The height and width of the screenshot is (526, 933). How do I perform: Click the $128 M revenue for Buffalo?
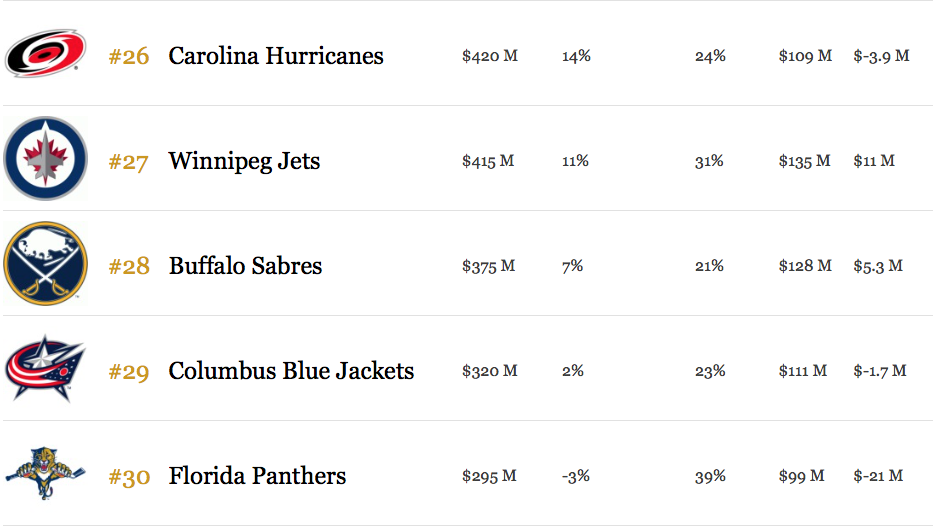[x=805, y=266]
